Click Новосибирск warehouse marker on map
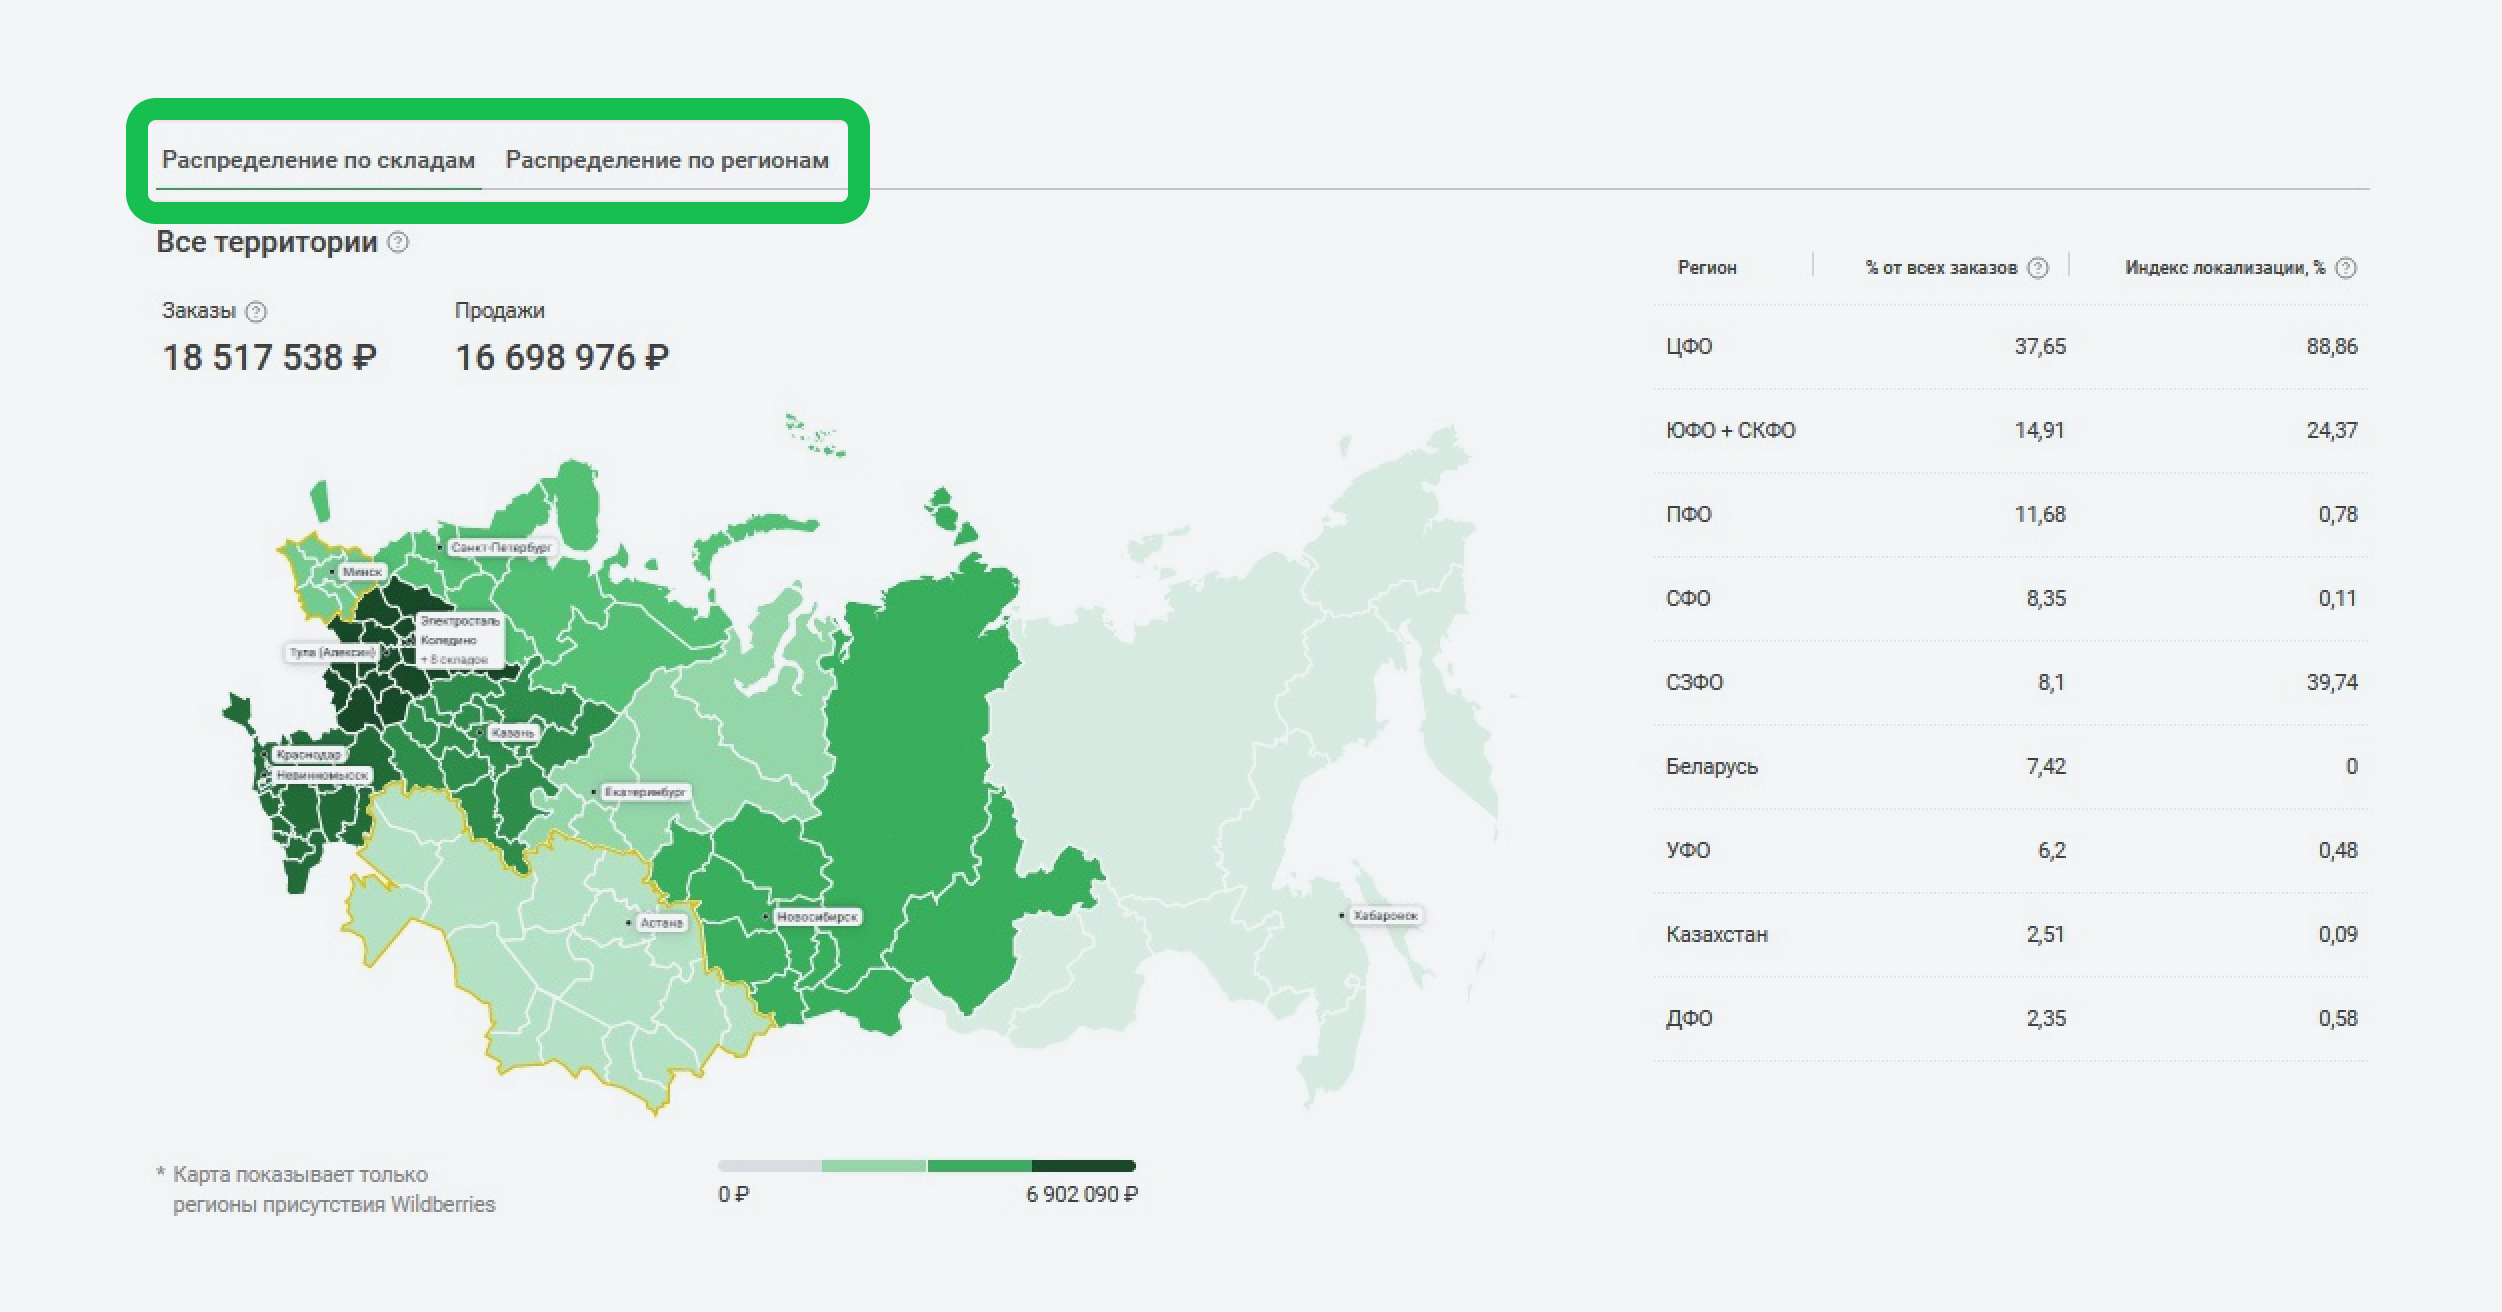 pyautogui.click(x=816, y=917)
